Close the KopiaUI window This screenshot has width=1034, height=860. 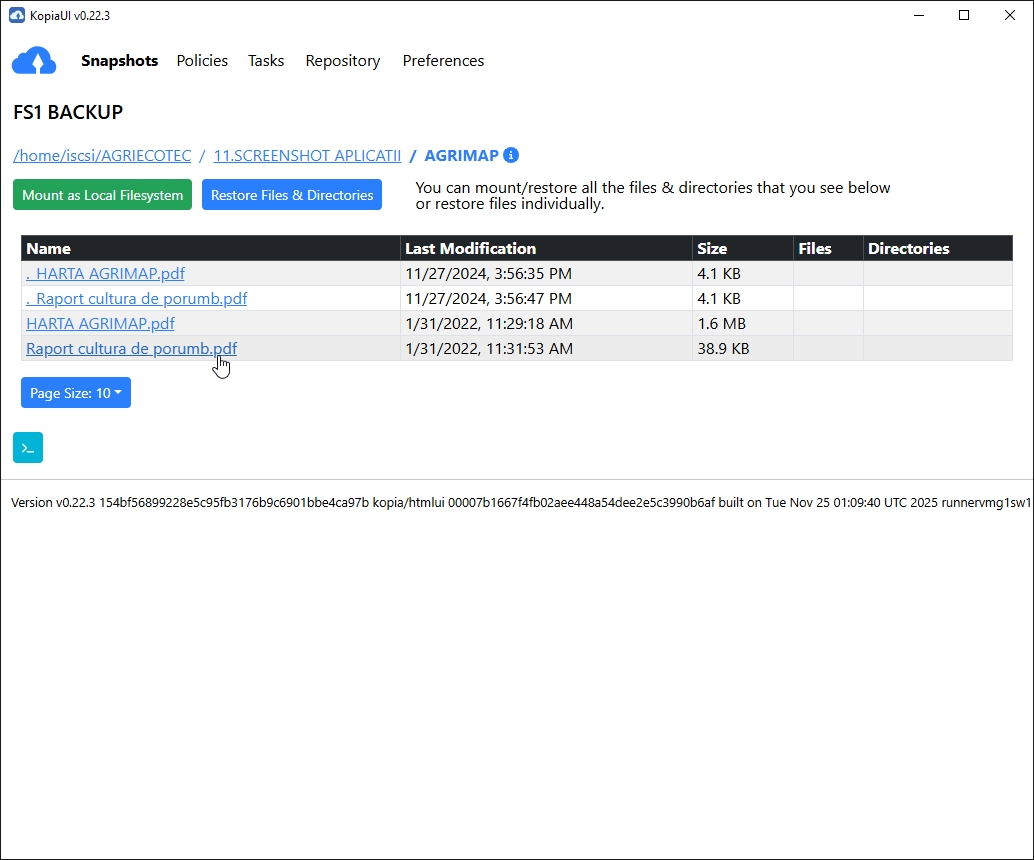point(1010,15)
